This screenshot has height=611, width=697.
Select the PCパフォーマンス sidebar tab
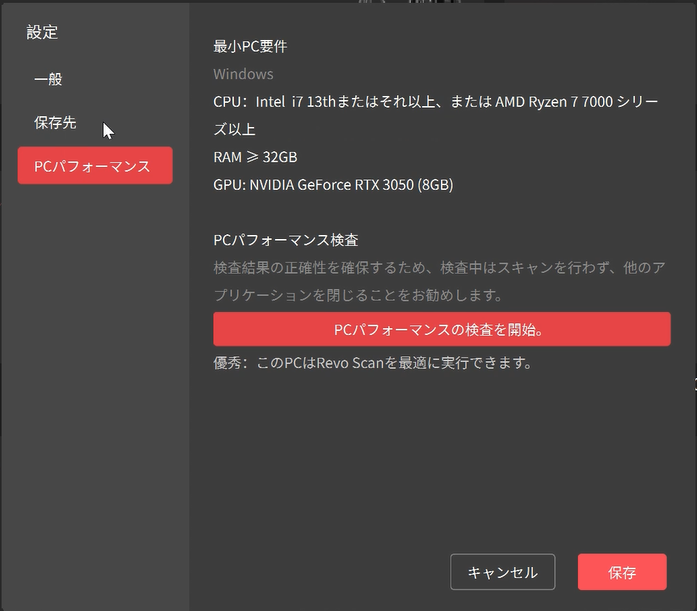tap(95, 166)
